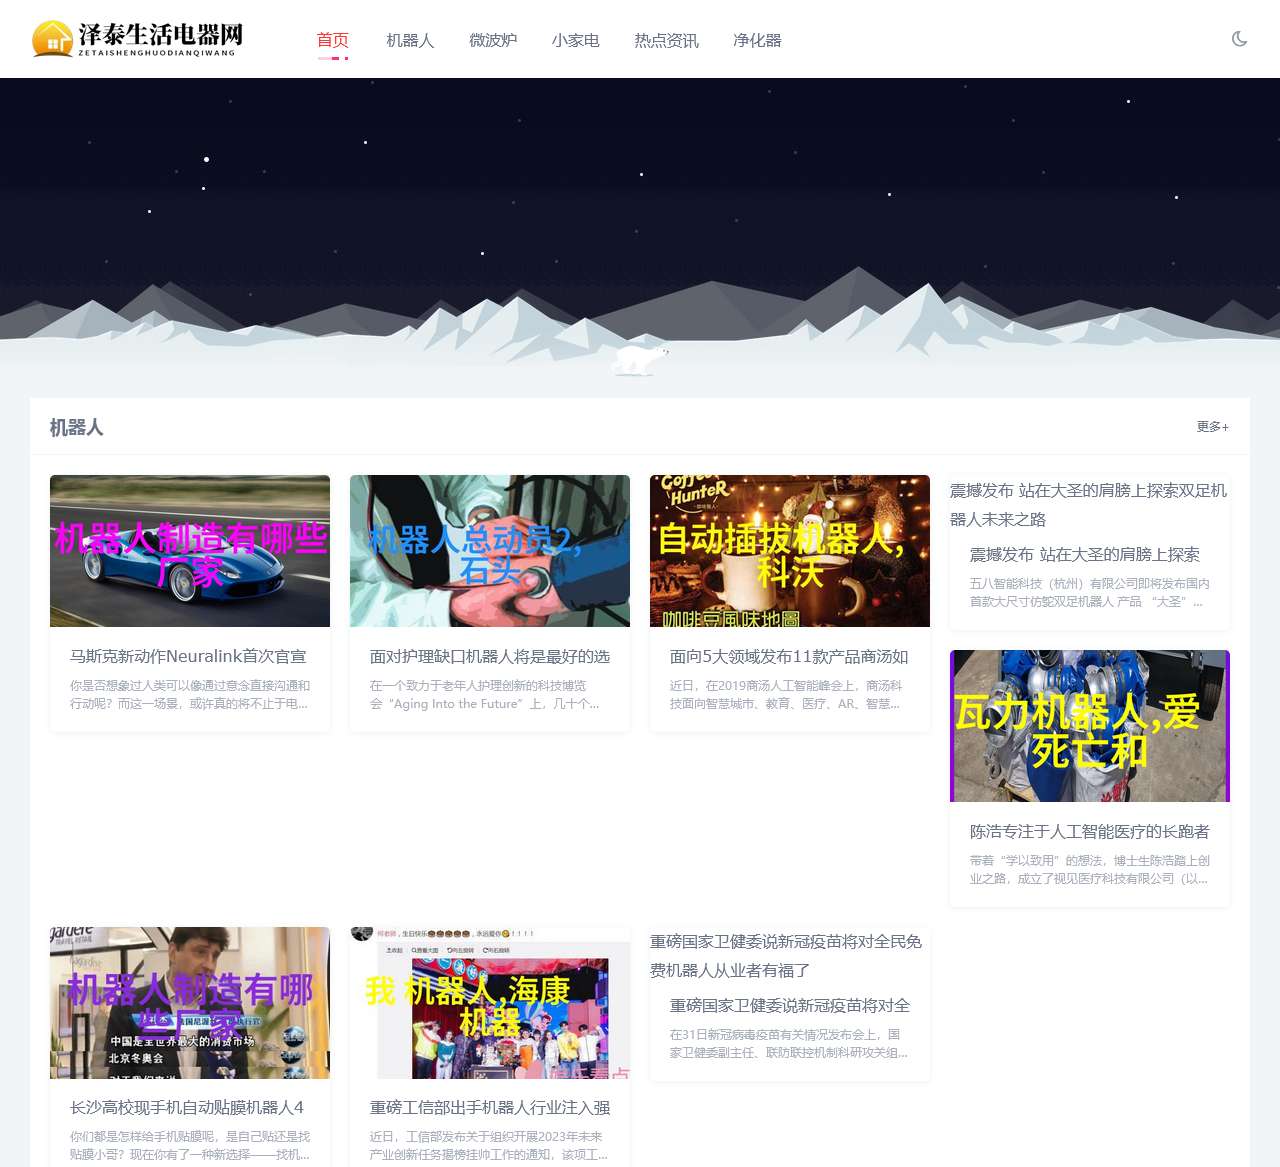Open headline 重磅国家卫健委说新冠疫苗将对全民免费机器人从业者有福了
Screen dimensions: 1280x1167
point(786,956)
